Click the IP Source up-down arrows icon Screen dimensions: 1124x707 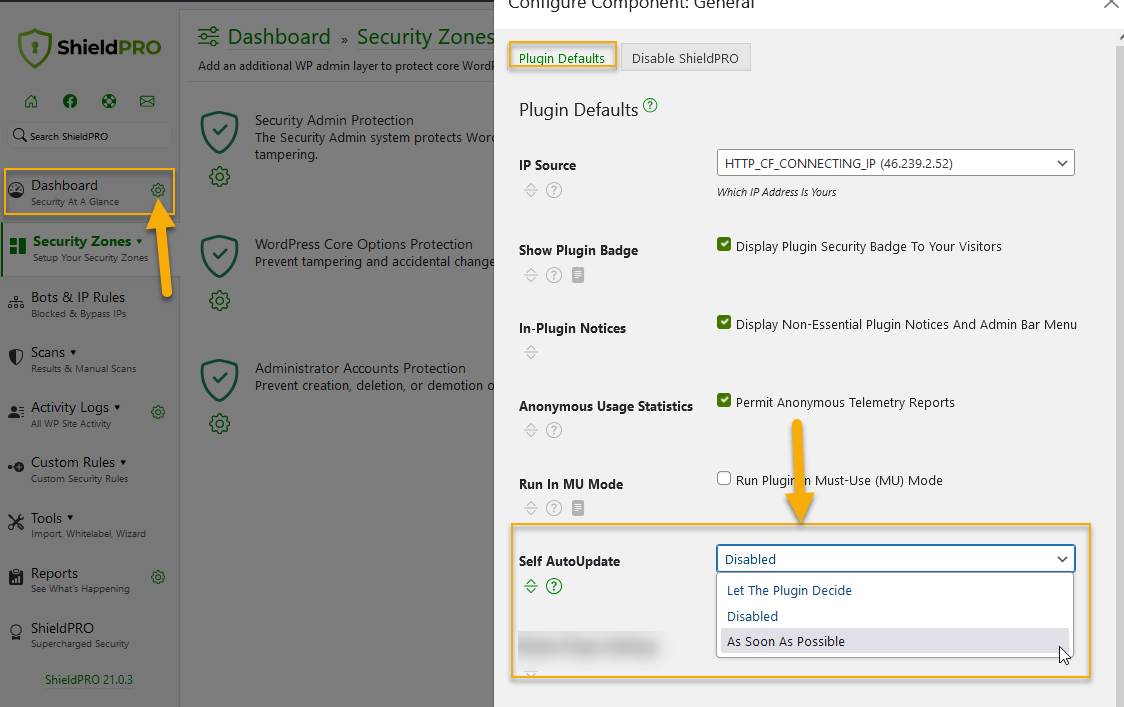[x=530, y=190]
